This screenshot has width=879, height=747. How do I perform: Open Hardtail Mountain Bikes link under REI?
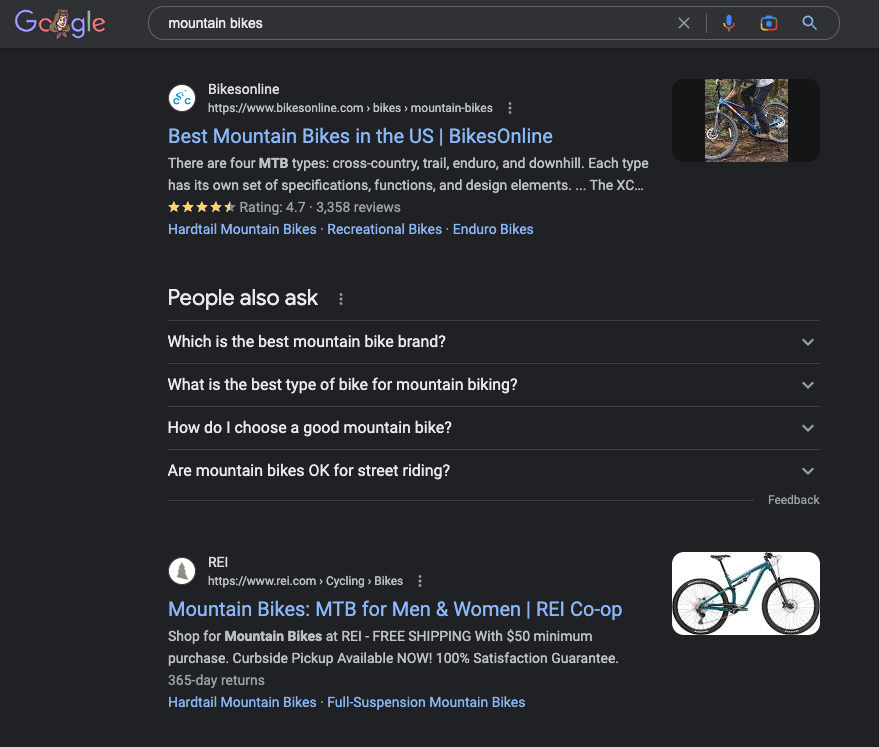(242, 702)
